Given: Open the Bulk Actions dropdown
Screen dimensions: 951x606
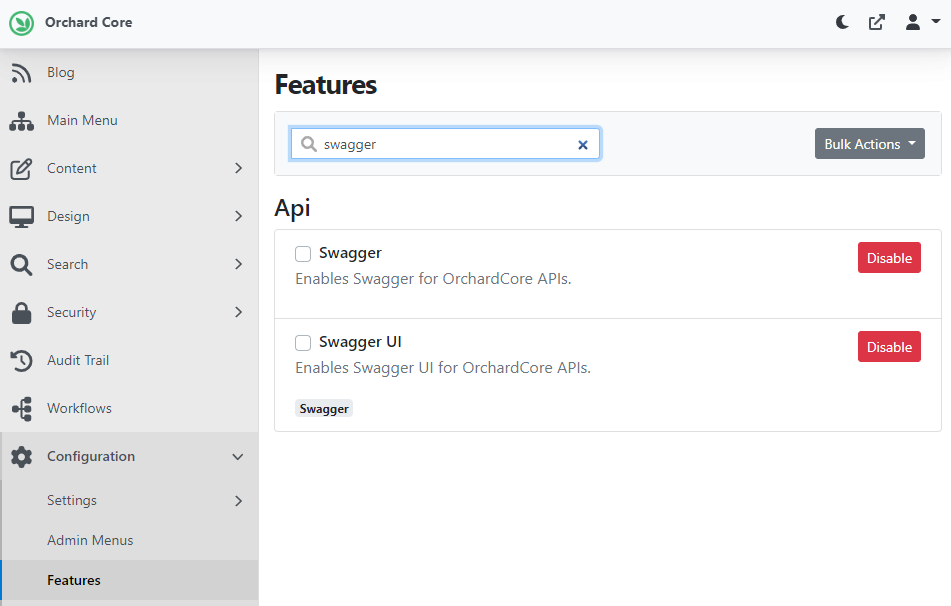Looking at the screenshot, I should (x=869, y=144).
